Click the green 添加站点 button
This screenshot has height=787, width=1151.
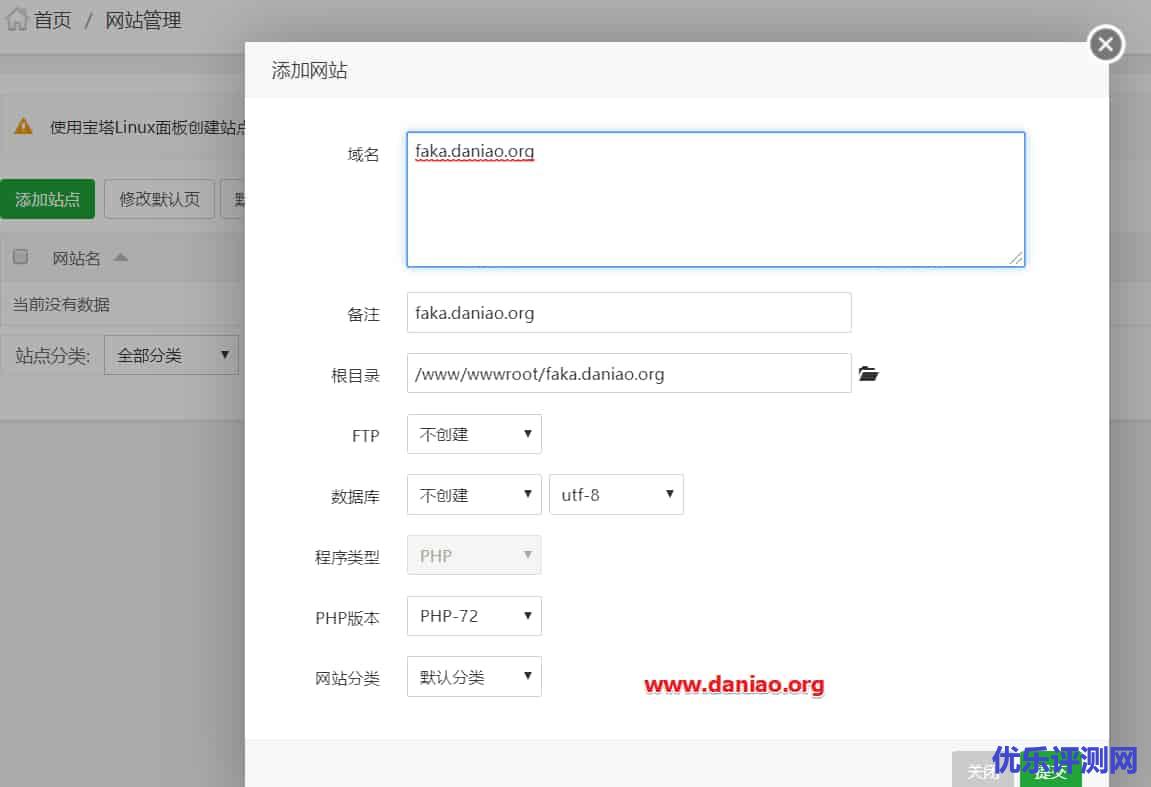pos(47,199)
